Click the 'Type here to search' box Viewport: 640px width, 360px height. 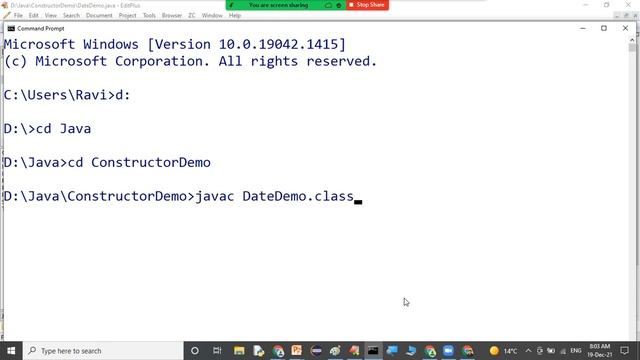(103, 351)
